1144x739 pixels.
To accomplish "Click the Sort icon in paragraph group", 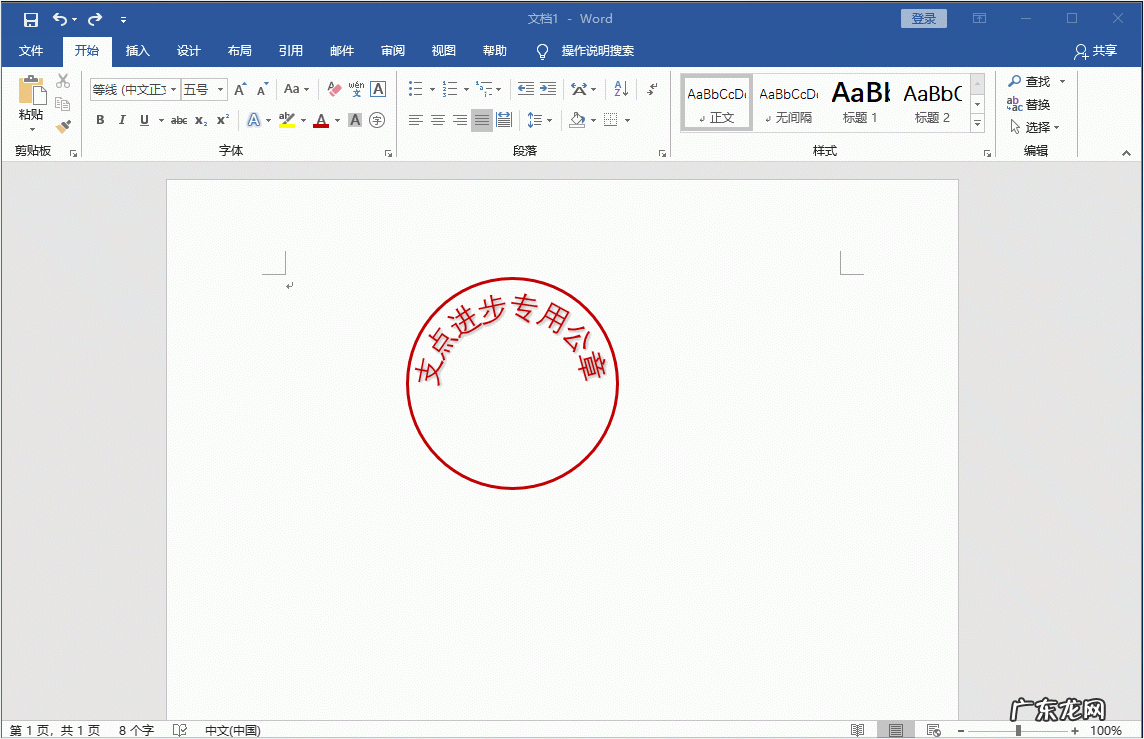I will click(621, 89).
